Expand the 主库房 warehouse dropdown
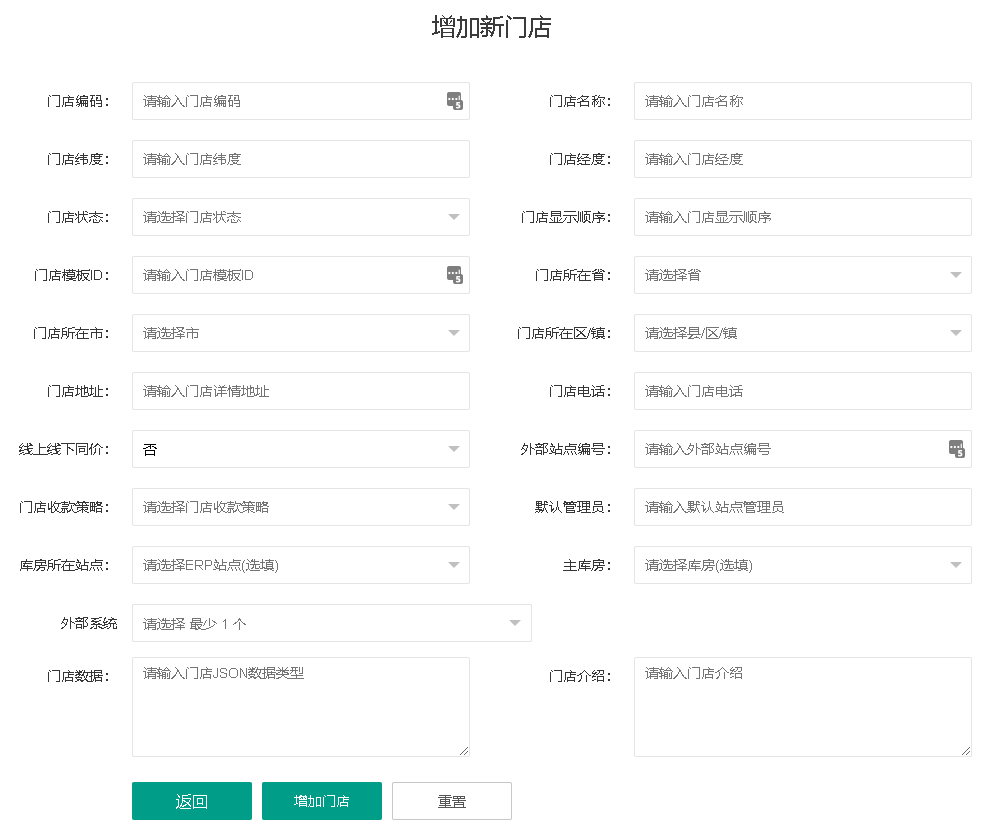This screenshot has width=988, height=839. click(x=802, y=565)
